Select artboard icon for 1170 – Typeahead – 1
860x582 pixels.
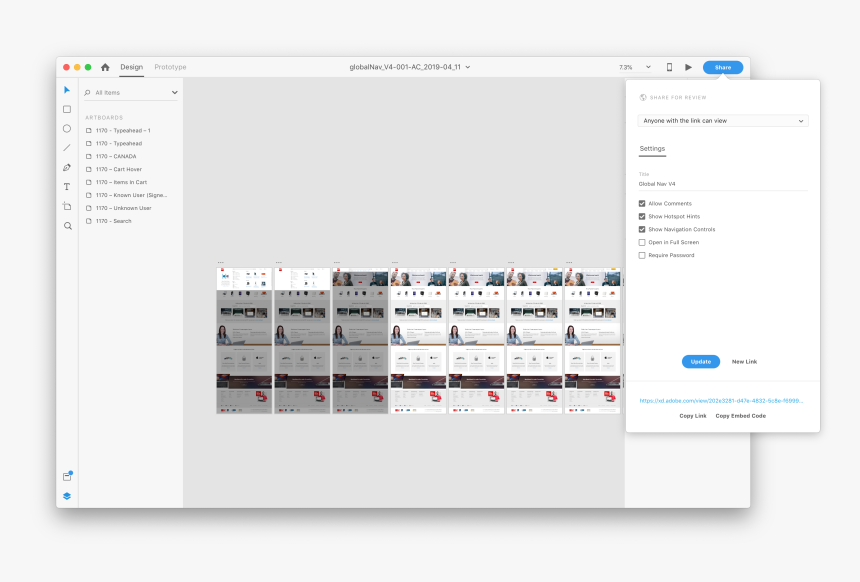click(x=89, y=131)
